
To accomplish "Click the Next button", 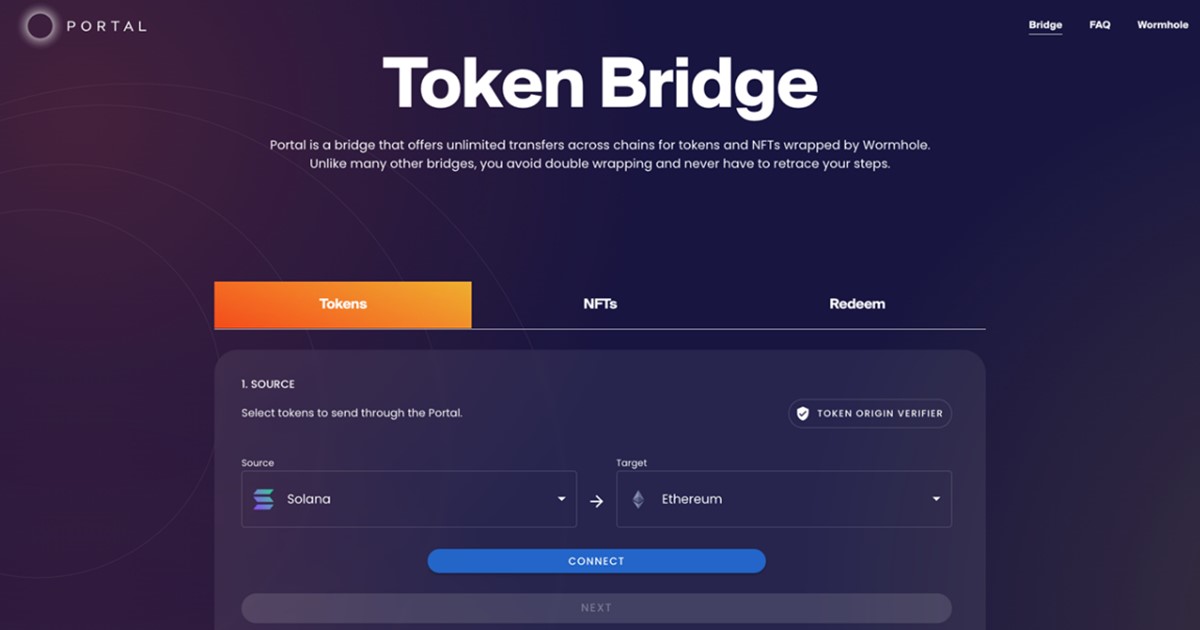I will click(x=596, y=608).
